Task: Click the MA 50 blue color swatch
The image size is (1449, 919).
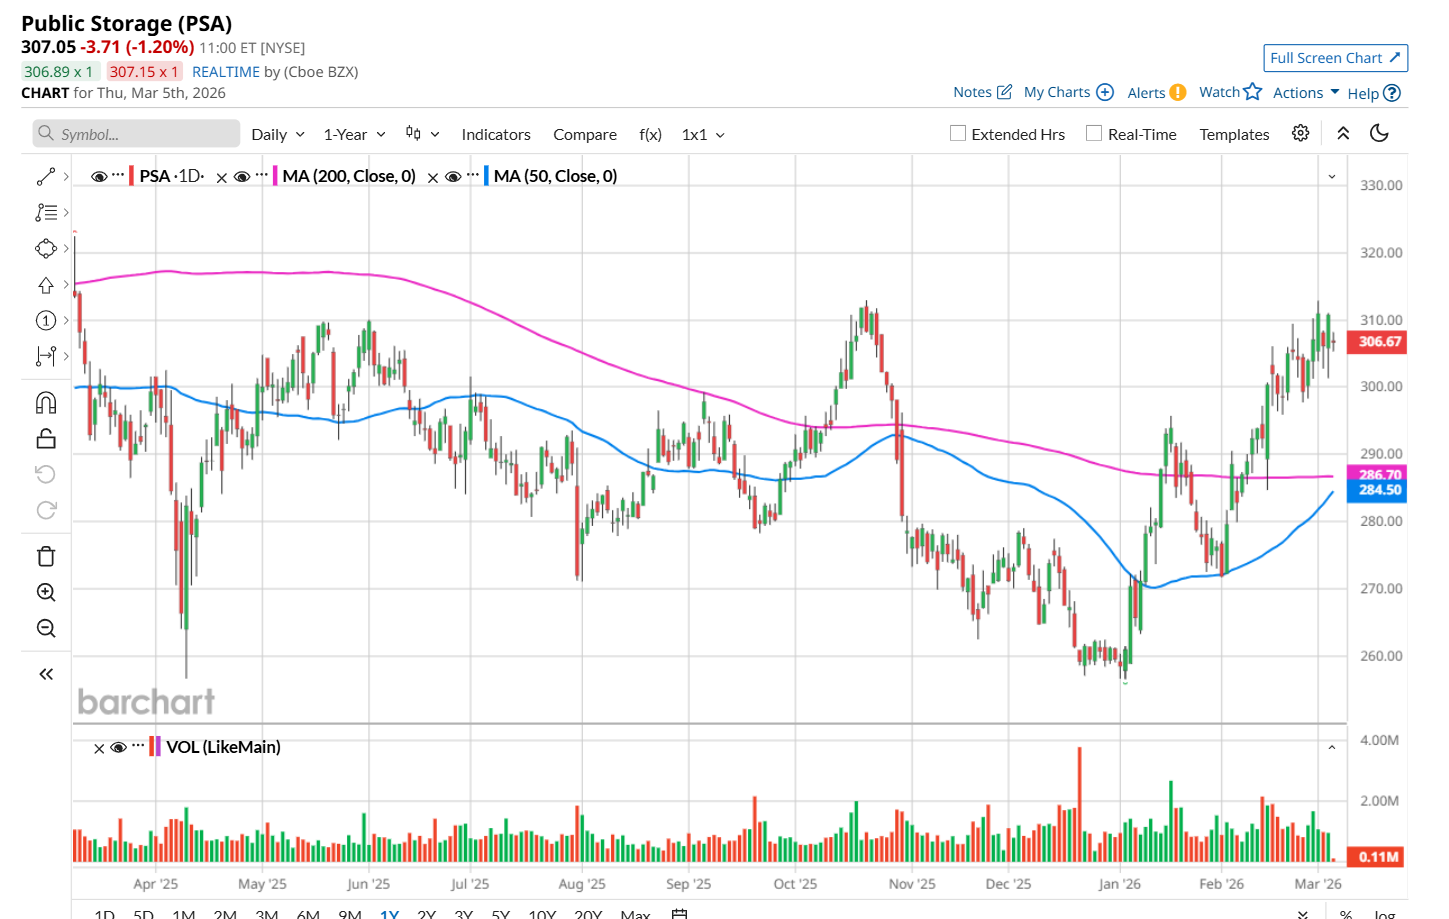Action: [486, 176]
